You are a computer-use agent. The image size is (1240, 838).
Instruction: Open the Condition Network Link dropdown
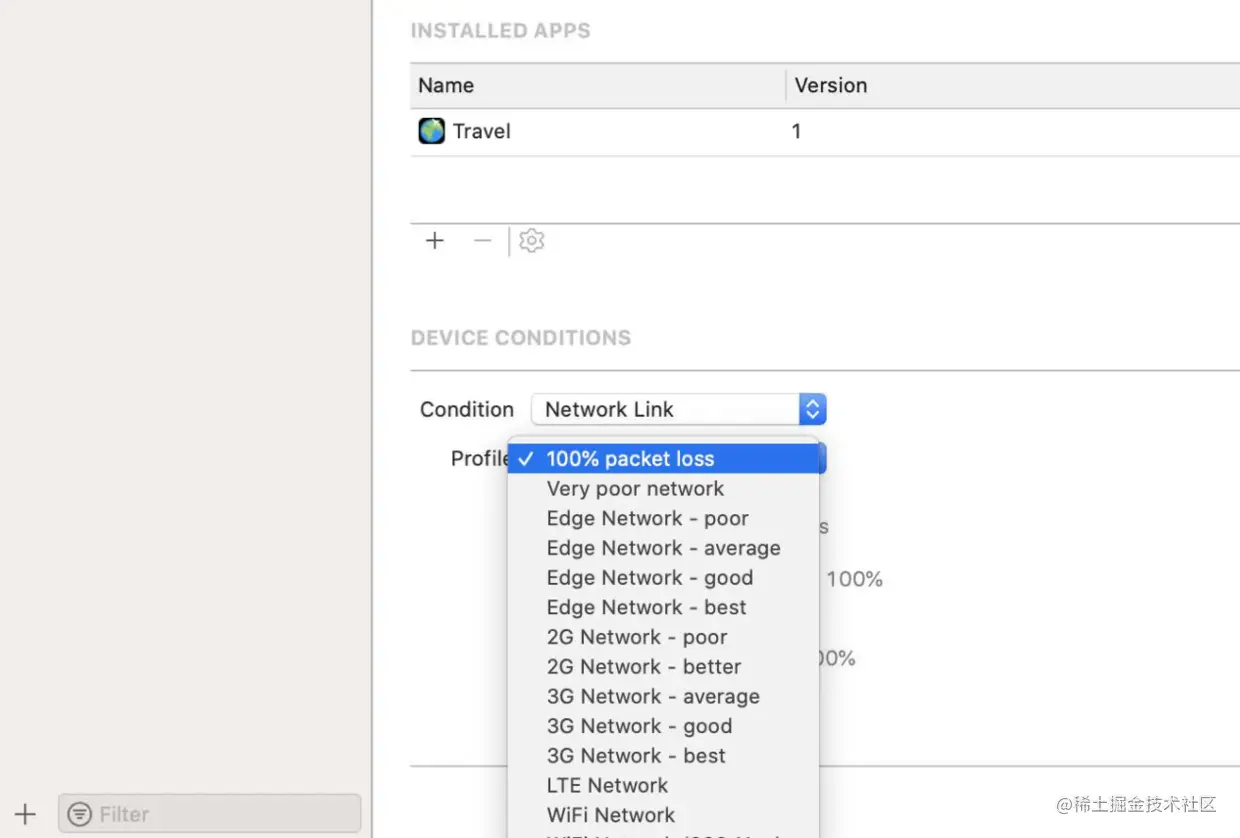click(678, 409)
